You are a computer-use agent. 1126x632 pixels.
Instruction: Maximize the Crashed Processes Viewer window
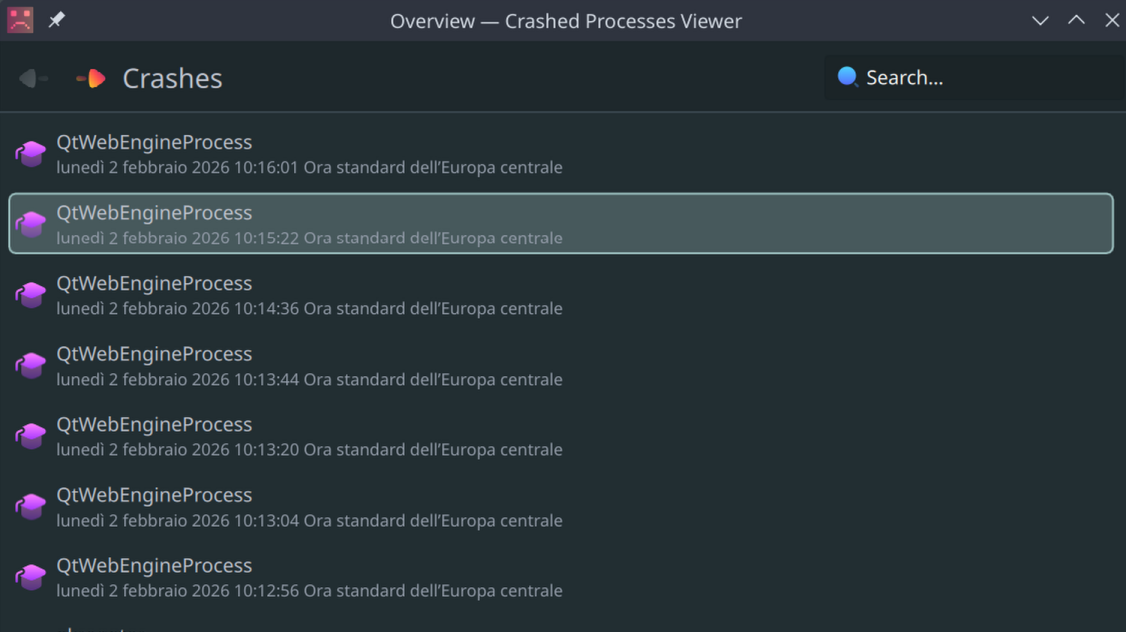pyautogui.click(x=1076, y=20)
